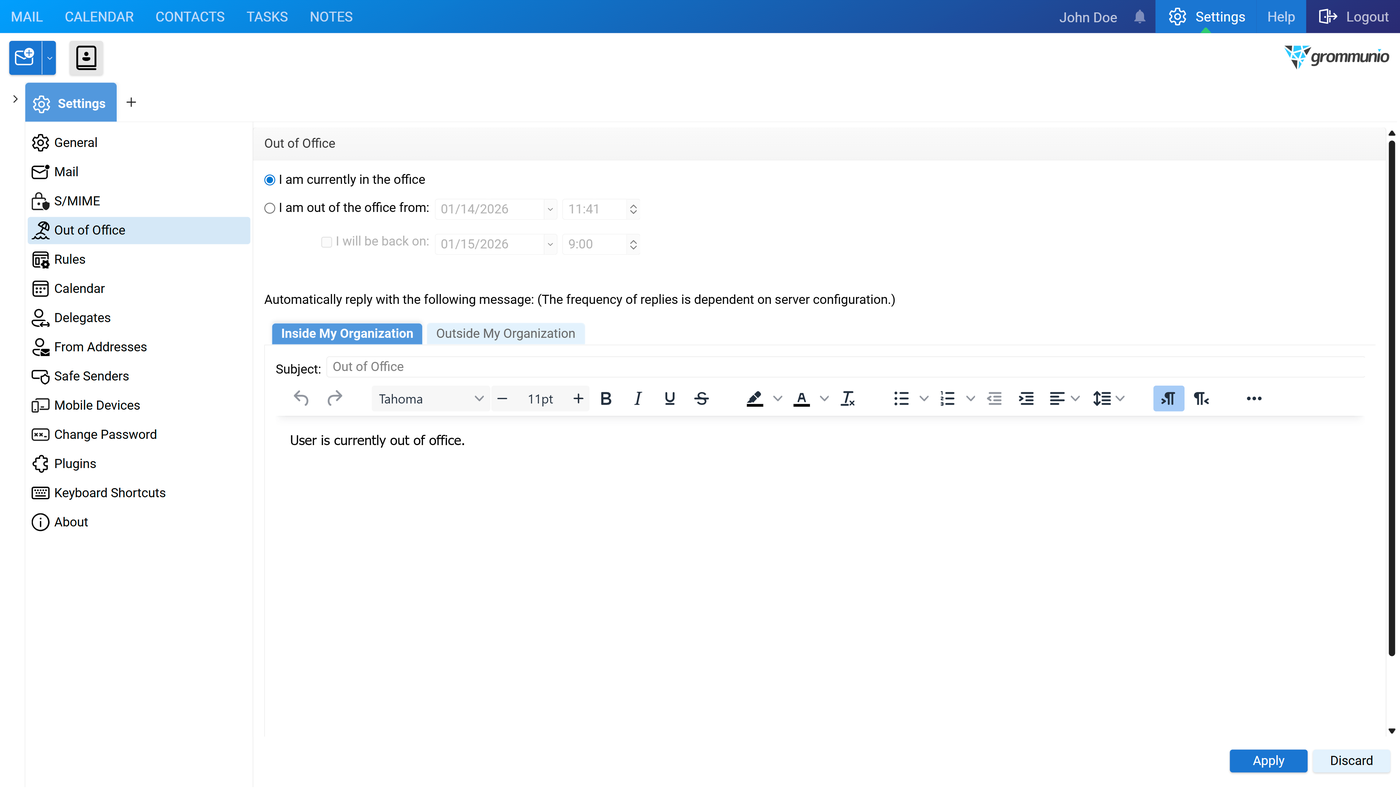This screenshot has width=1400, height=788.
Task: Set right-to-left text direction
Action: (1201, 399)
